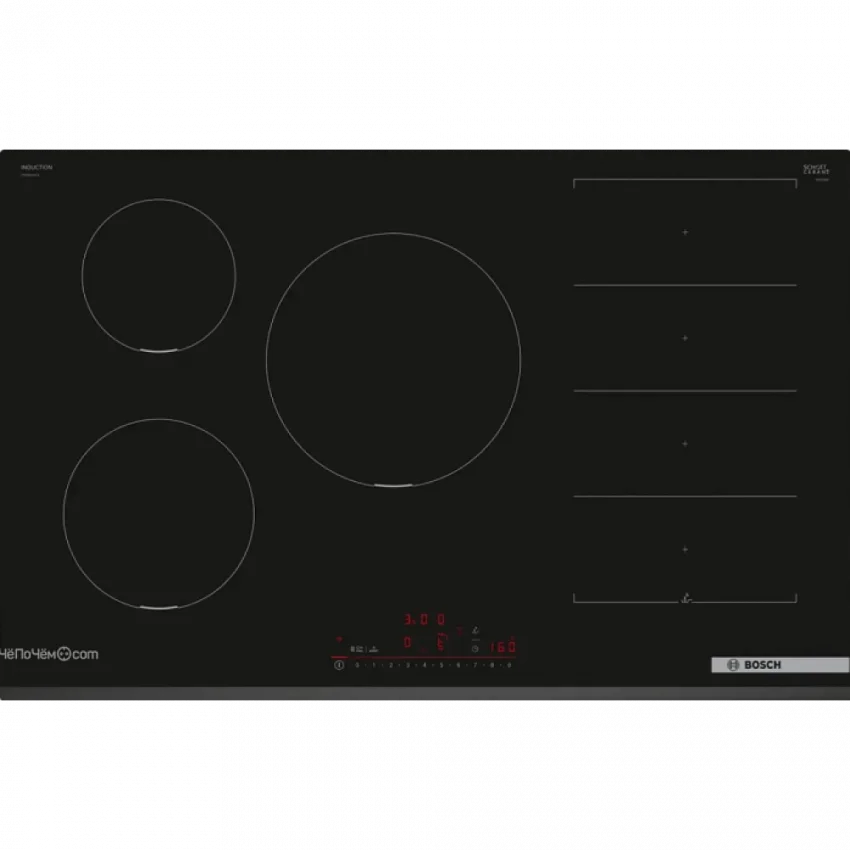Screen dimensions: 850x850
Task: Select power level 9 on the slider
Action: tap(509, 665)
